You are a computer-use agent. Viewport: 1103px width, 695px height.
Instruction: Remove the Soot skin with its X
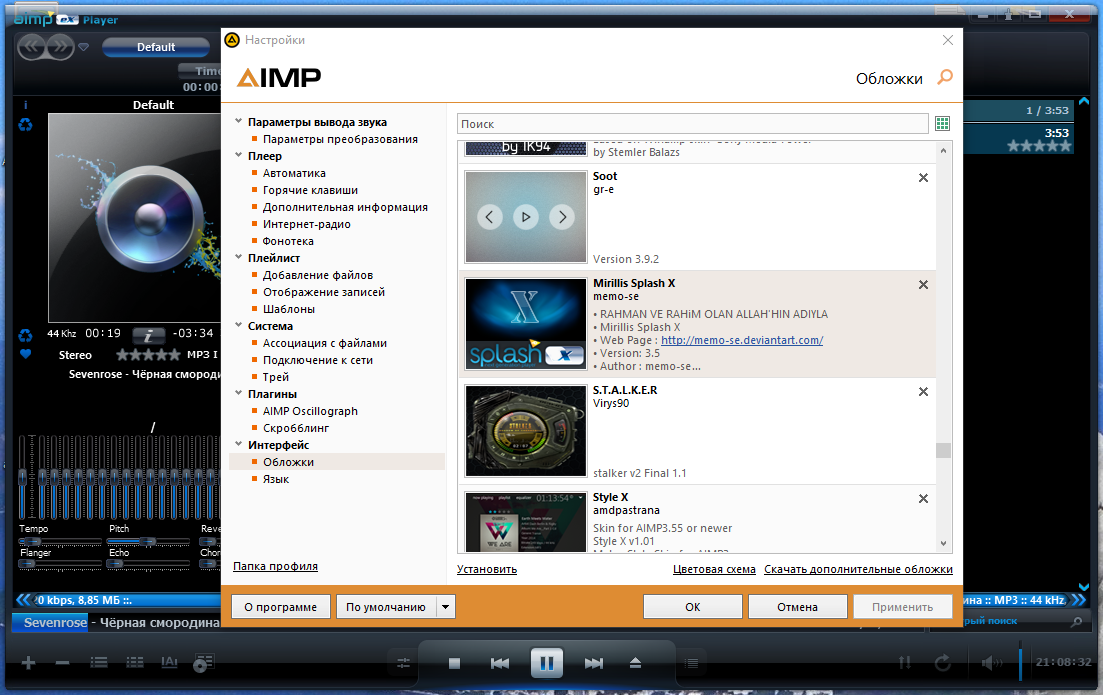click(x=924, y=178)
